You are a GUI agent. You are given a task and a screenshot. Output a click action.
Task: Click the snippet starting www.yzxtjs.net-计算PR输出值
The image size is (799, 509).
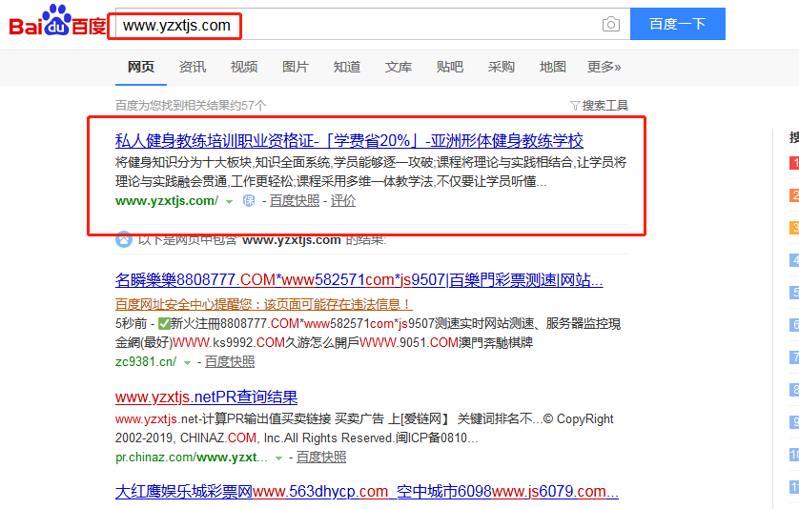[364, 428]
